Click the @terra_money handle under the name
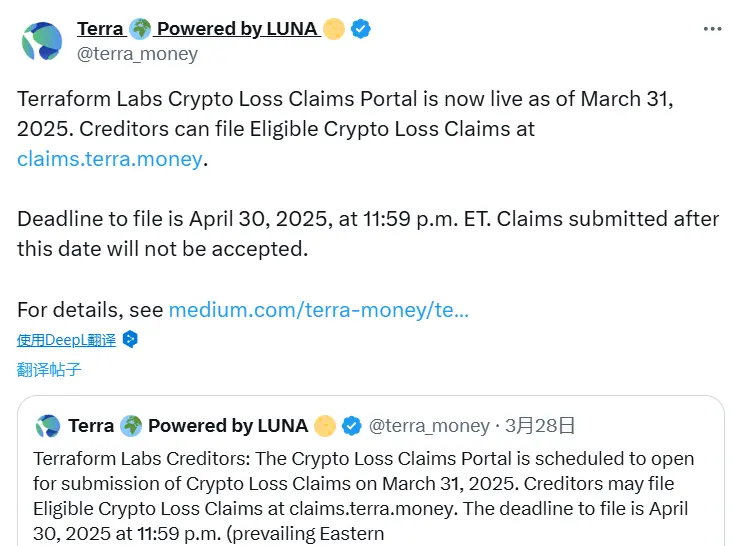Screen dimensions: 739x546 tap(137, 53)
